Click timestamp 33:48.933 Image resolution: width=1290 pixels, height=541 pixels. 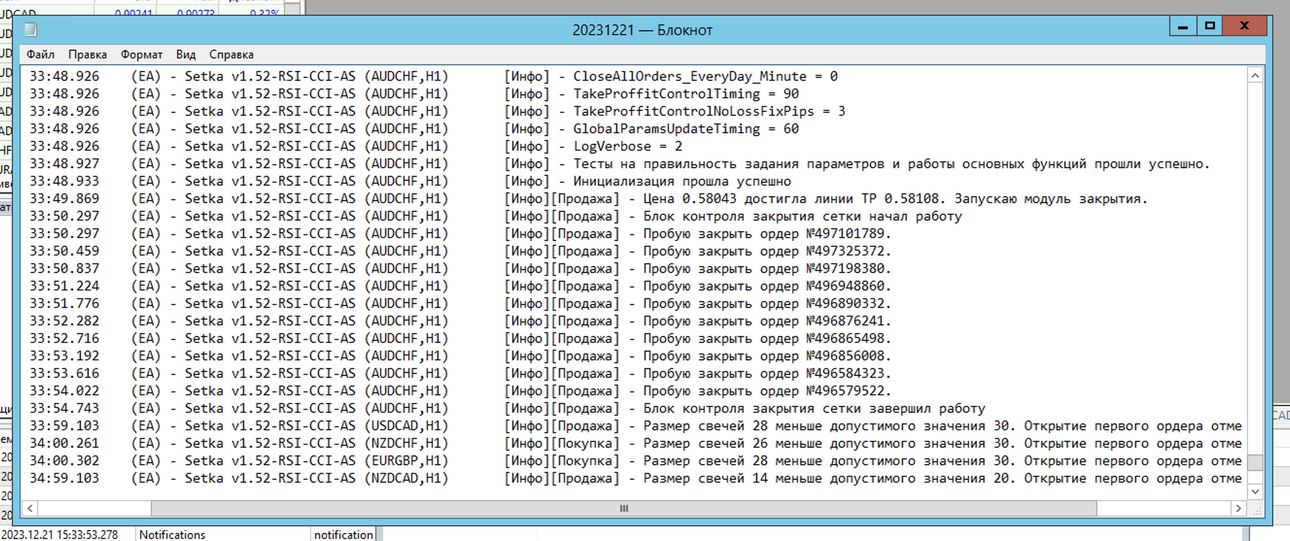click(x=64, y=181)
